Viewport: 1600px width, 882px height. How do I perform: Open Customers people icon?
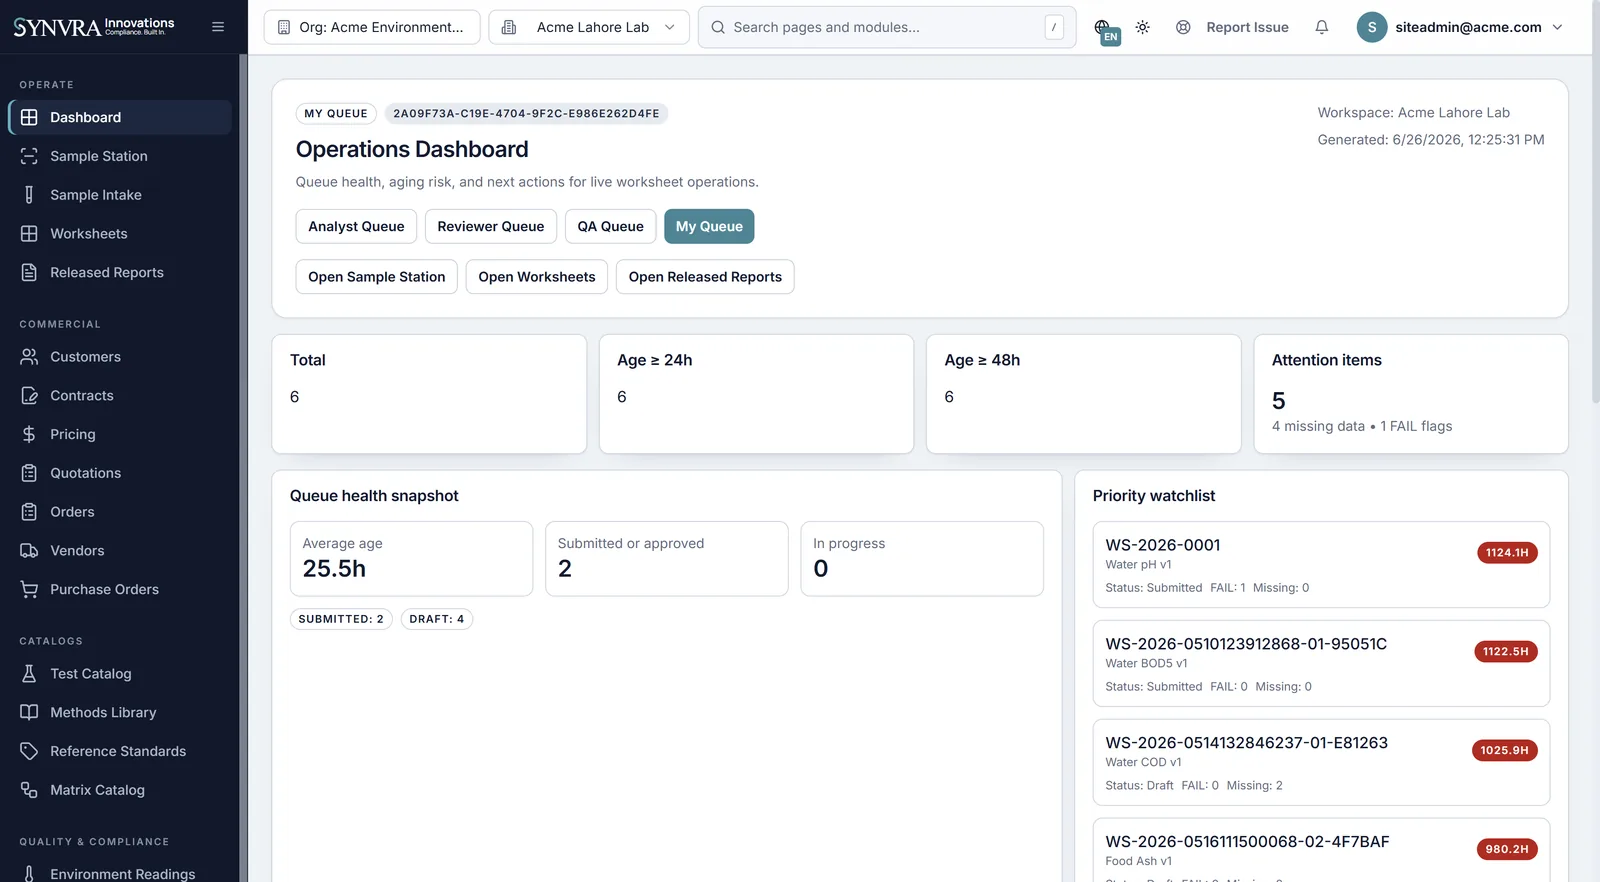pos(29,357)
